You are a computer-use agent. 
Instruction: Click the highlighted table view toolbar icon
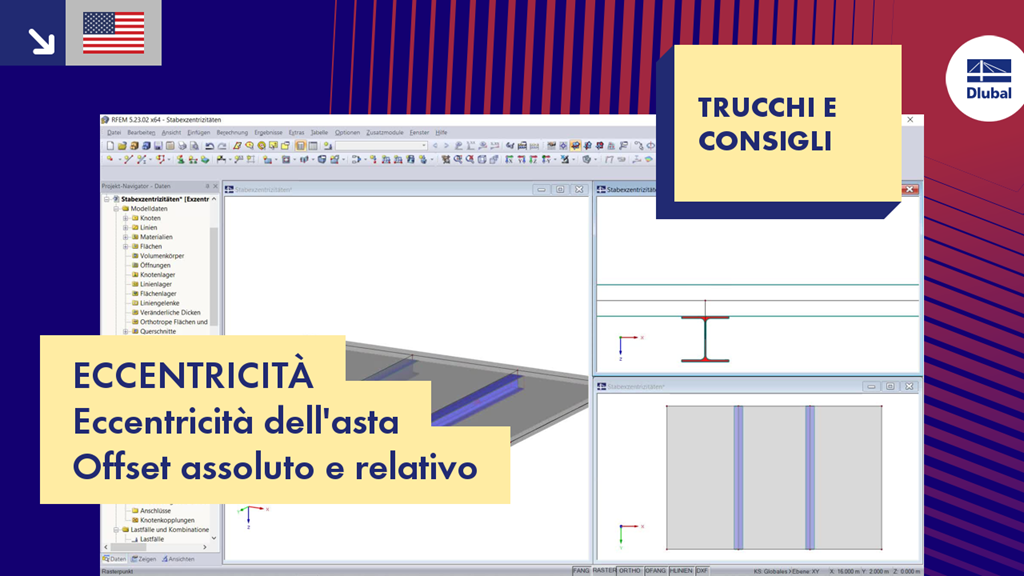(x=300, y=146)
